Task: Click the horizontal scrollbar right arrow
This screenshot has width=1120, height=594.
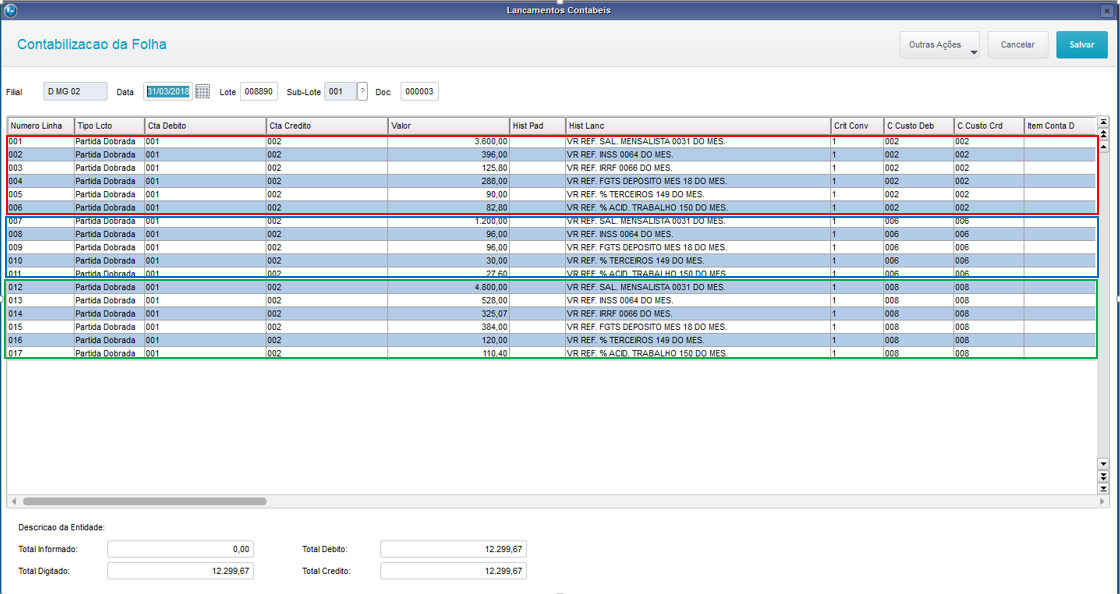Action: click(1102, 501)
